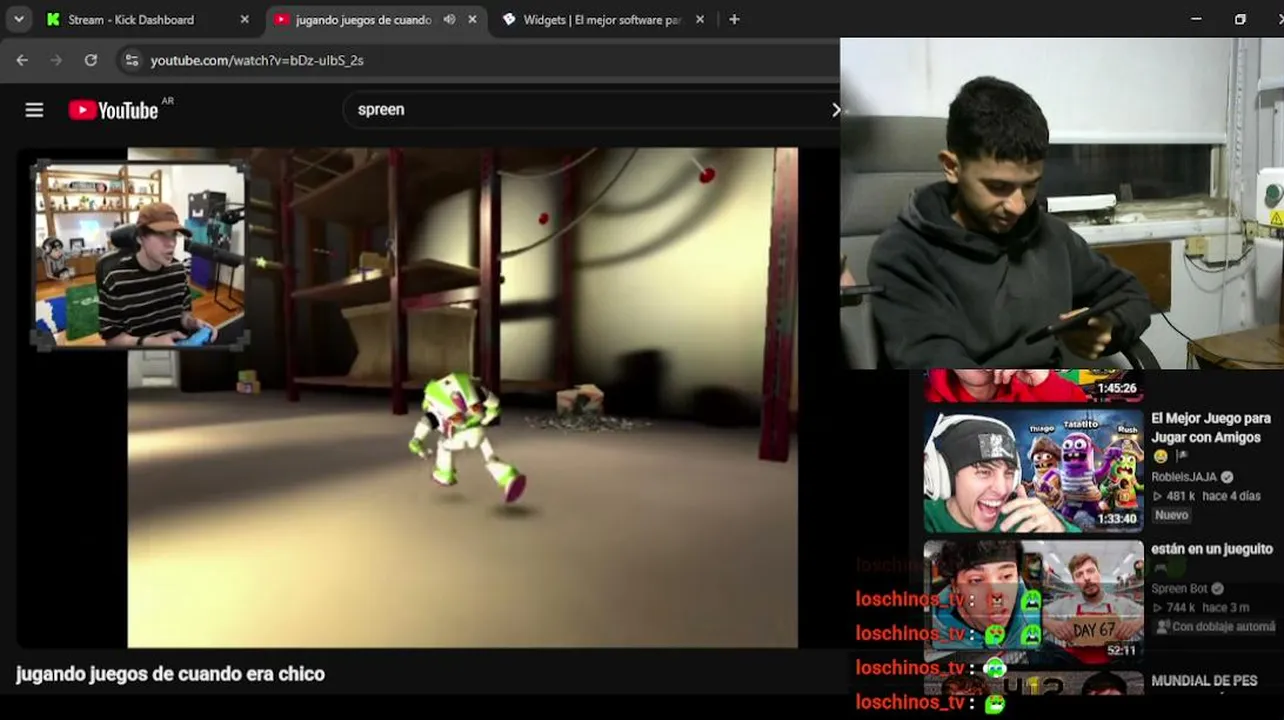
Task: Click the Con doblaje automá label
Action: pyautogui.click(x=1217, y=627)
